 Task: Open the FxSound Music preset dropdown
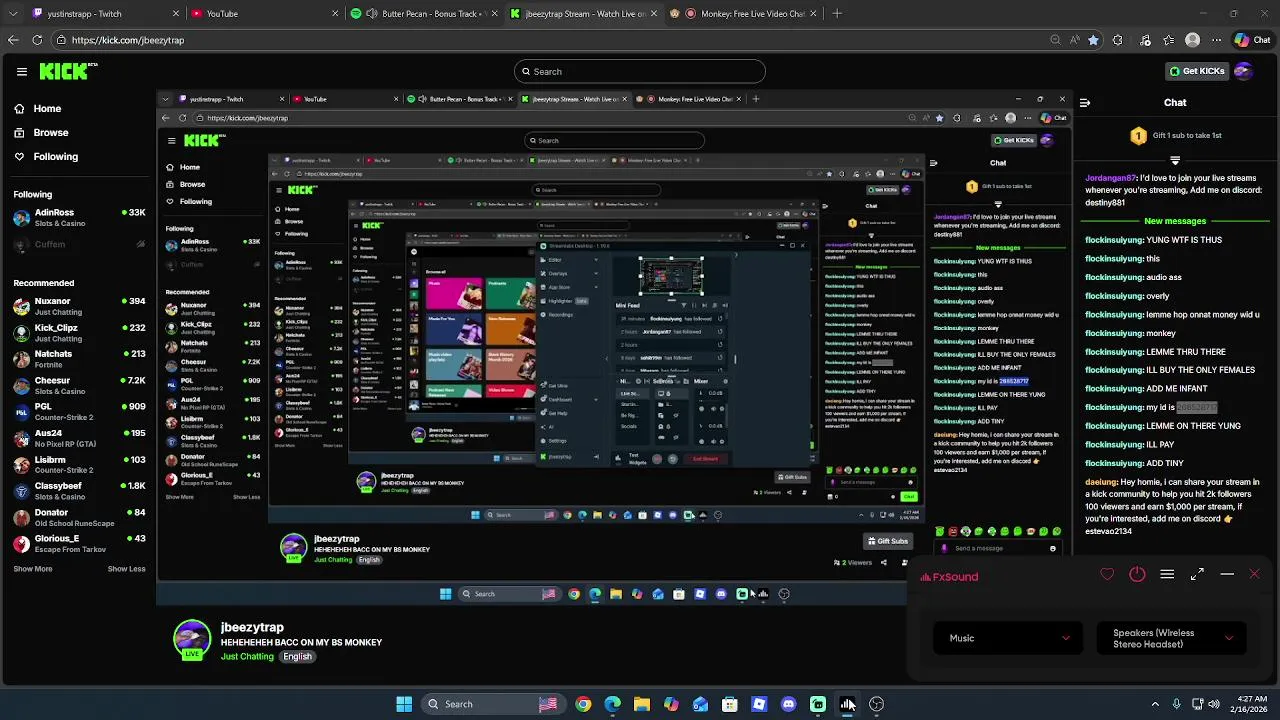coord(1008,638)
